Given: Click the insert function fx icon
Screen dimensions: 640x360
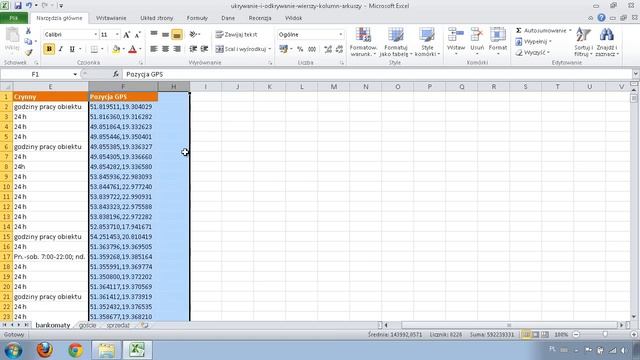Looking at the screenshot, I should point(116,74).
